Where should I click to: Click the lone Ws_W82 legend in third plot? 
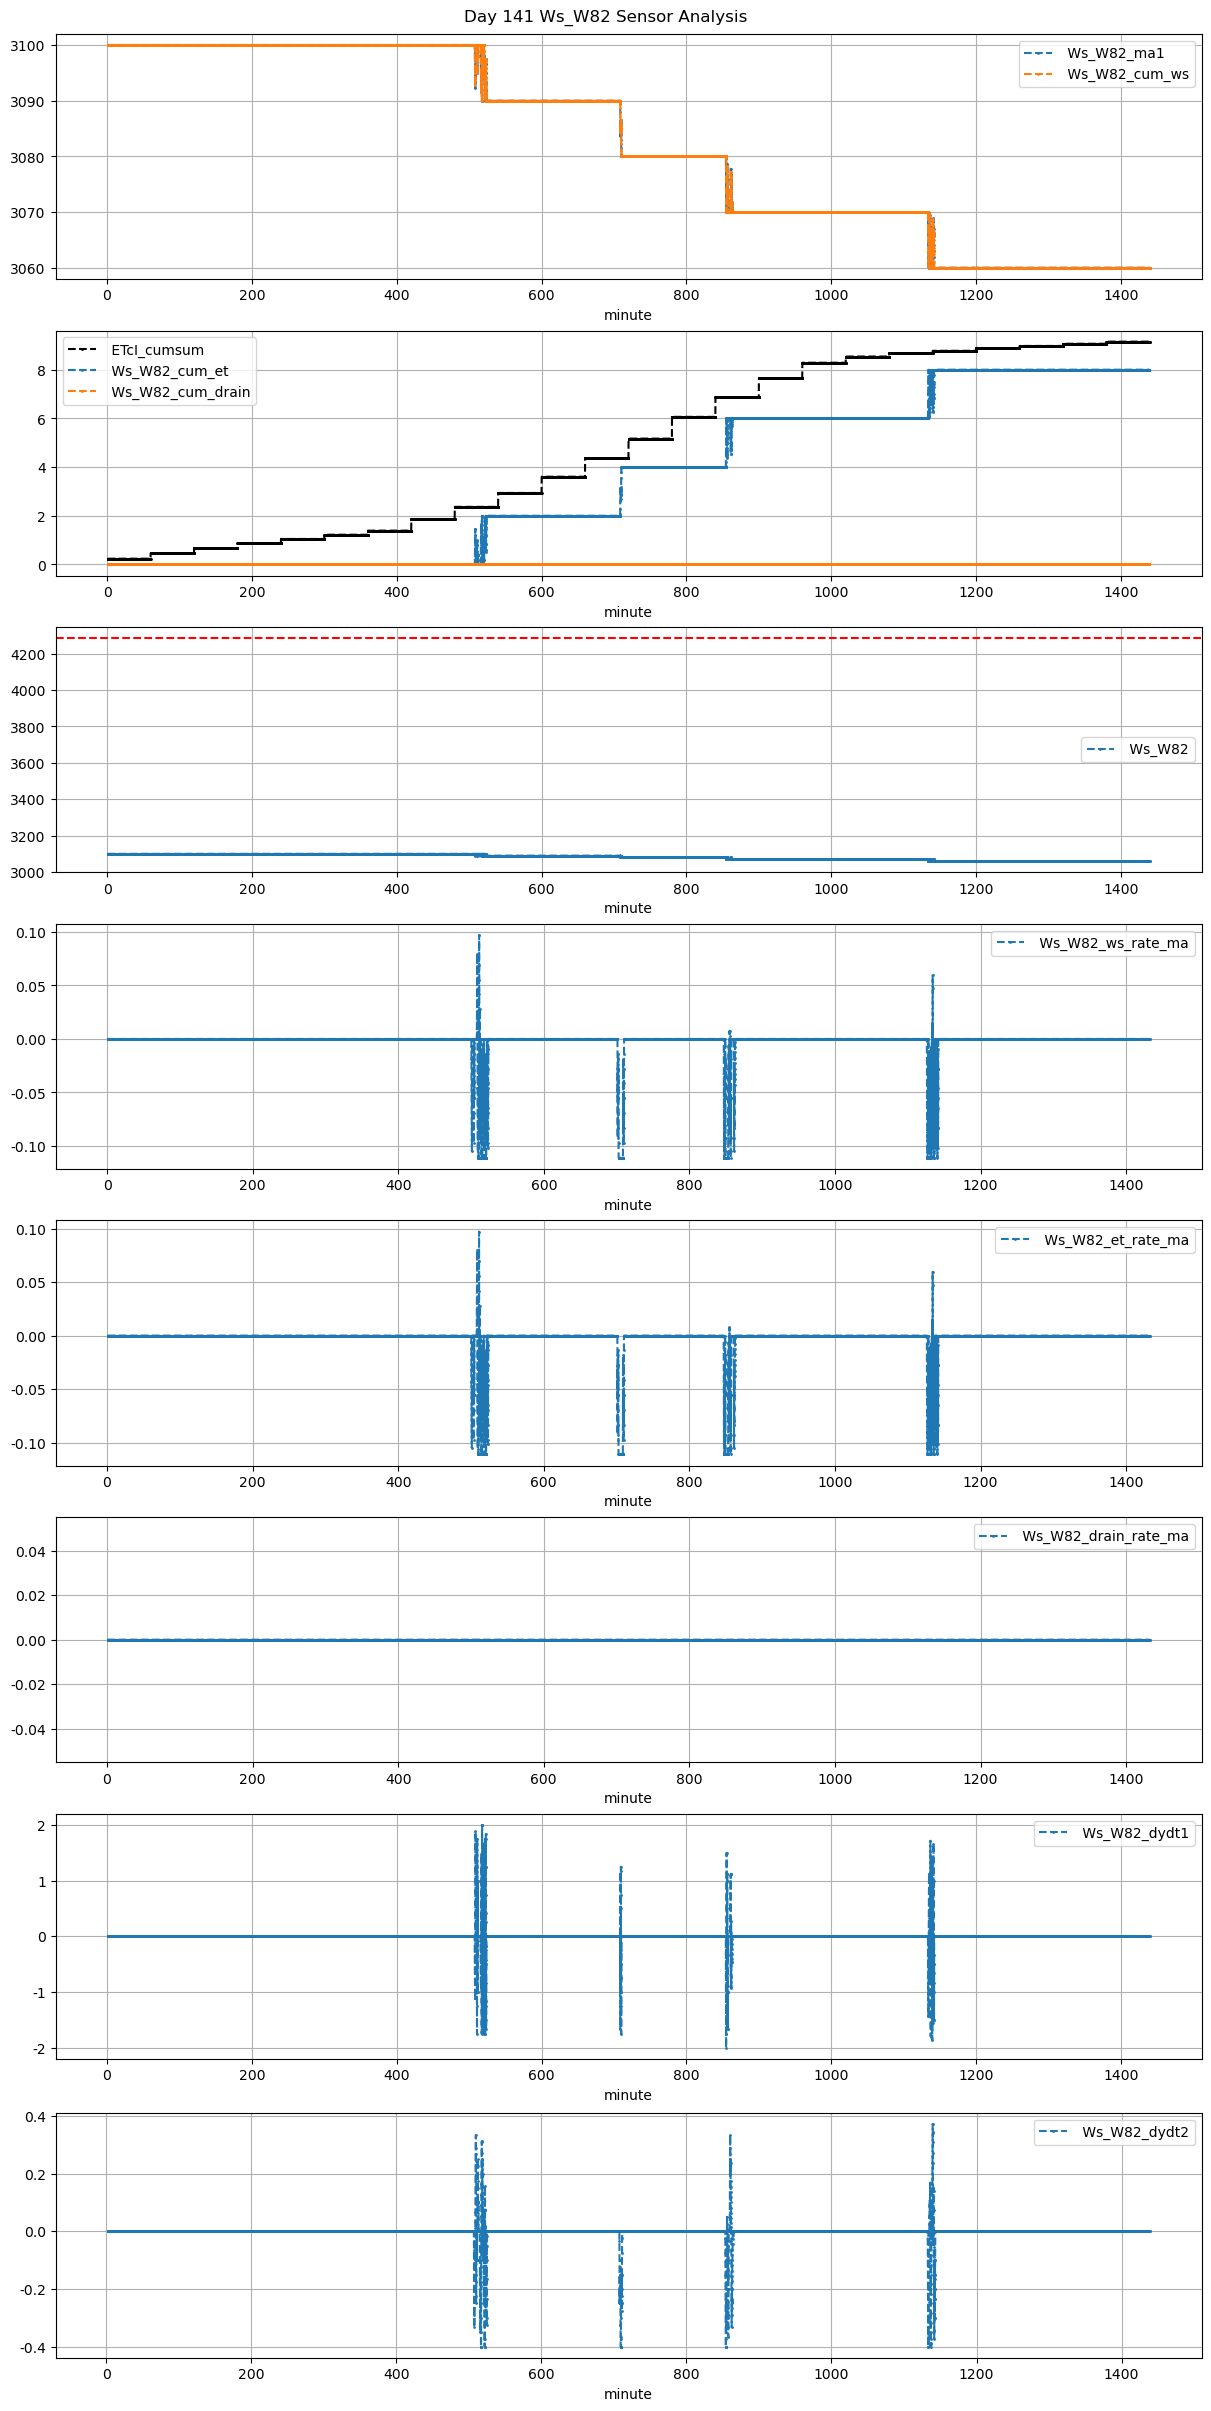coord(1158,749)
